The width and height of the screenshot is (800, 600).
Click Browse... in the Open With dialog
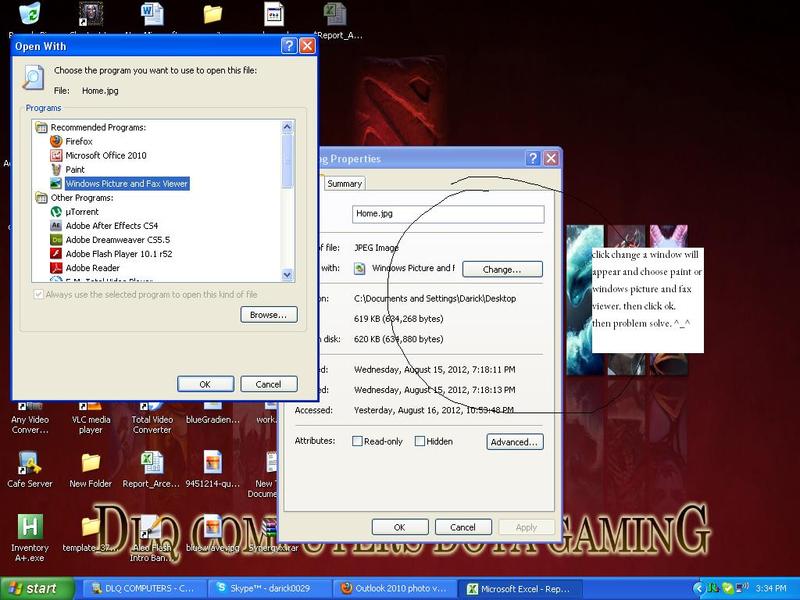(x=269, y=315)
